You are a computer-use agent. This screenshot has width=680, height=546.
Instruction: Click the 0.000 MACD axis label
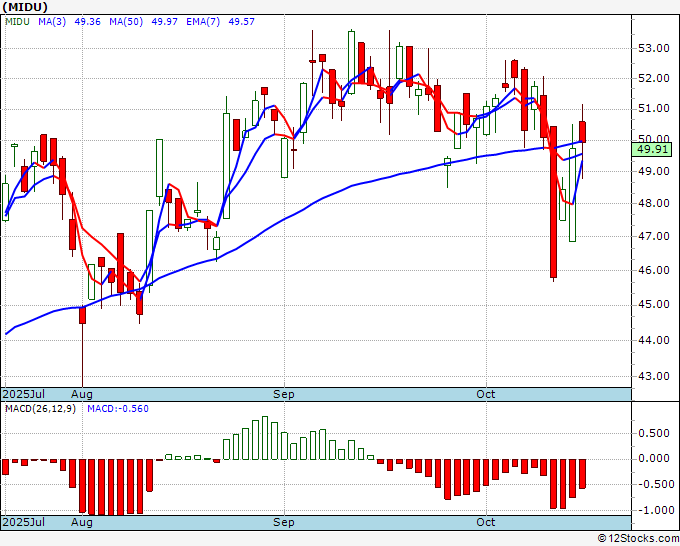pyautogui.click(x=654, y=458)
